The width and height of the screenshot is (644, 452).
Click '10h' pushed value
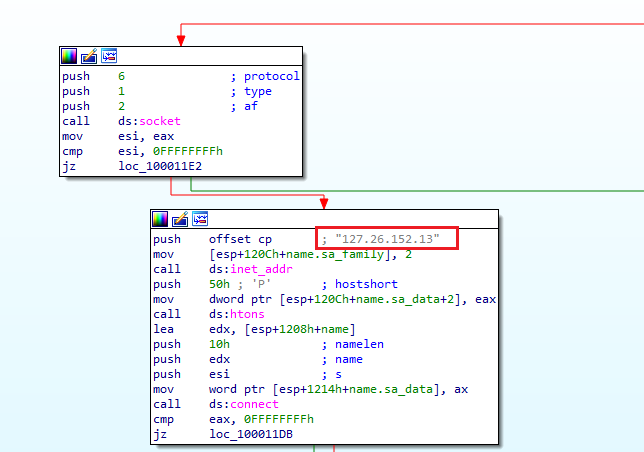[x=219, y=344]
